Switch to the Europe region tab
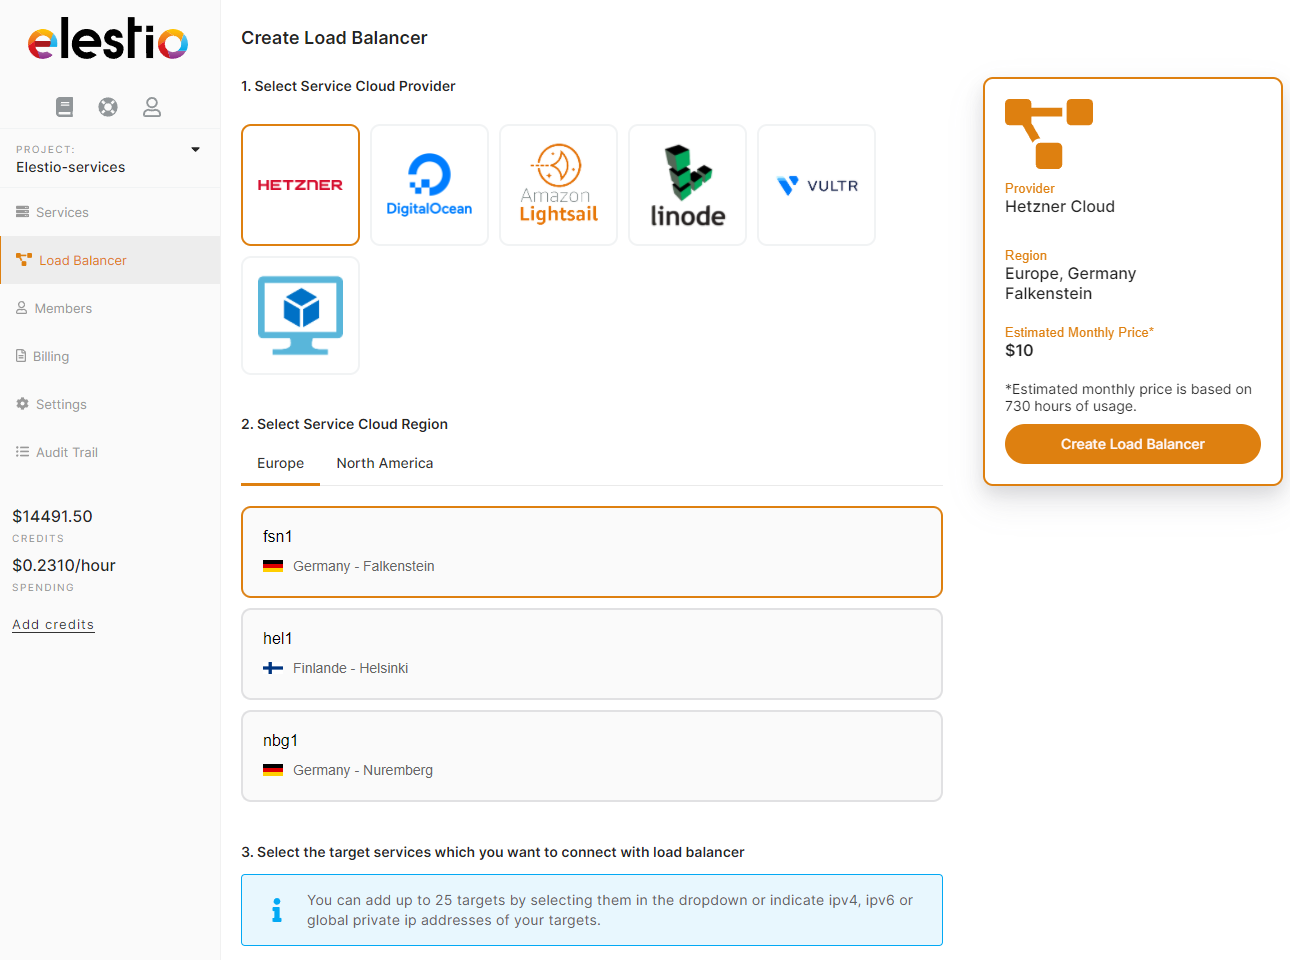Screen dimensions: 1290x960 click(x=280, y=464)
